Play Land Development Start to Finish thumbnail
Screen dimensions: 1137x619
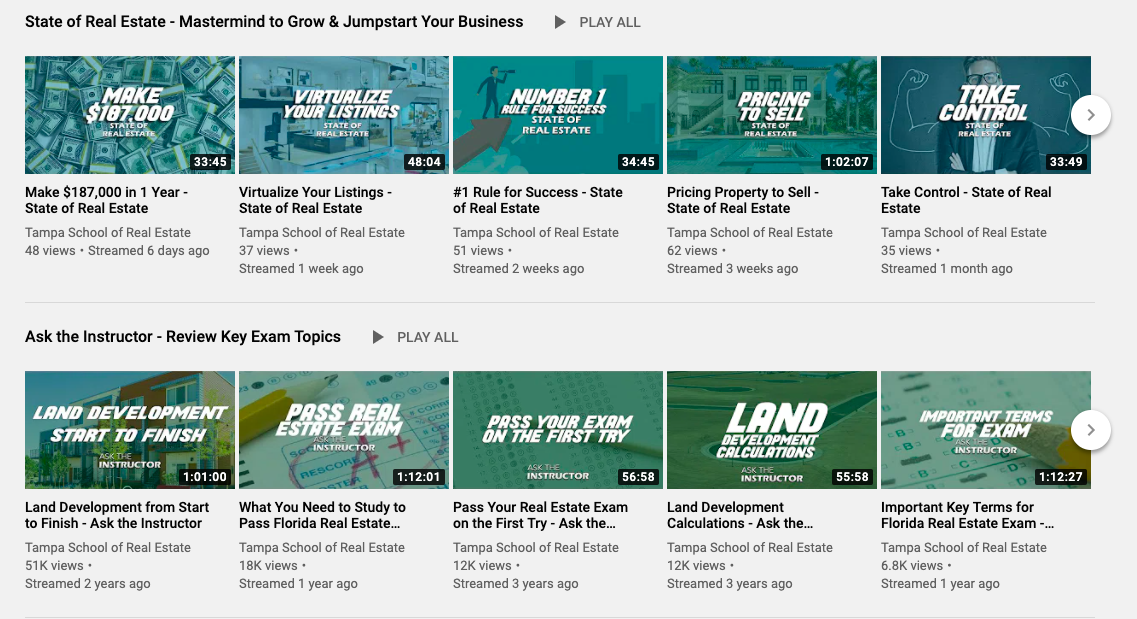[130, 430]
